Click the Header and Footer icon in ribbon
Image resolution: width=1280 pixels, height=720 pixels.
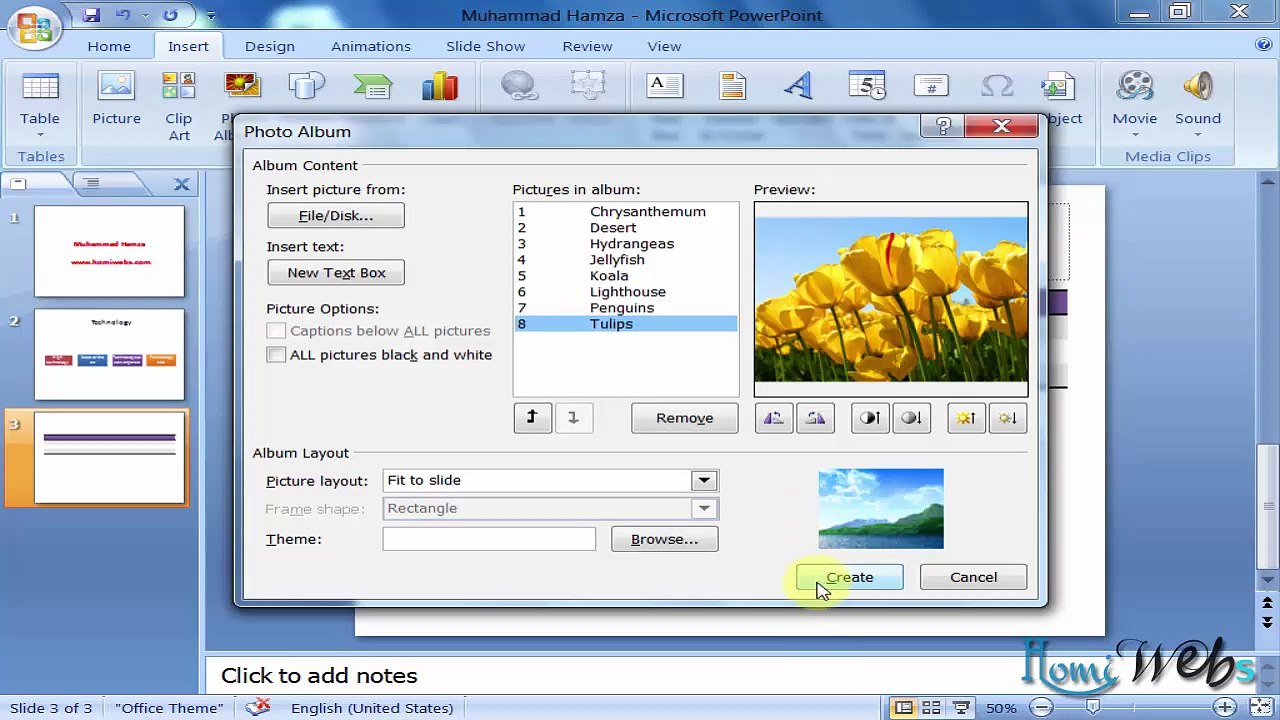pyautogui.click(x=732, y=88)
